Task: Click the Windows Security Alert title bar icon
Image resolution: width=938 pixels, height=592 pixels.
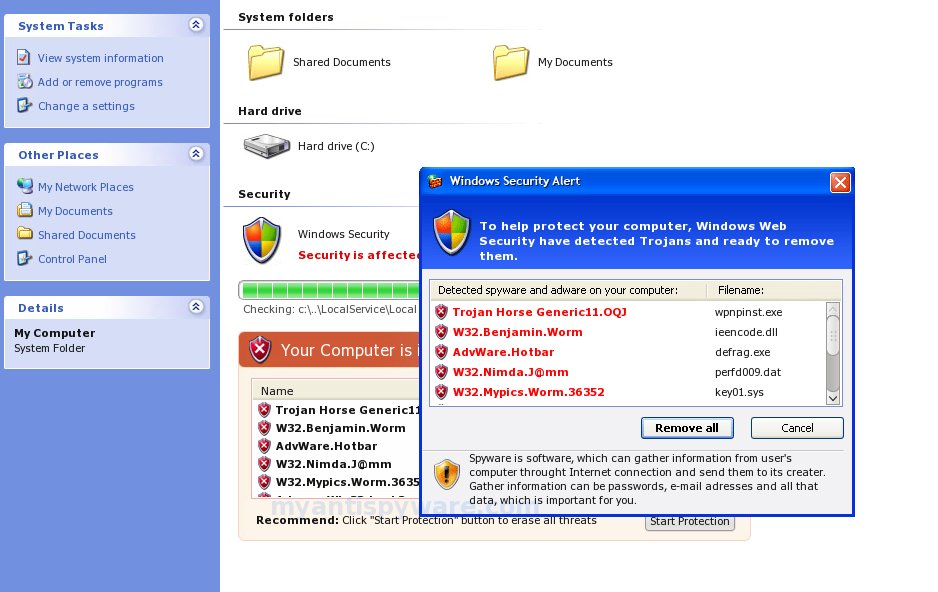Action: tap(435, 181)
